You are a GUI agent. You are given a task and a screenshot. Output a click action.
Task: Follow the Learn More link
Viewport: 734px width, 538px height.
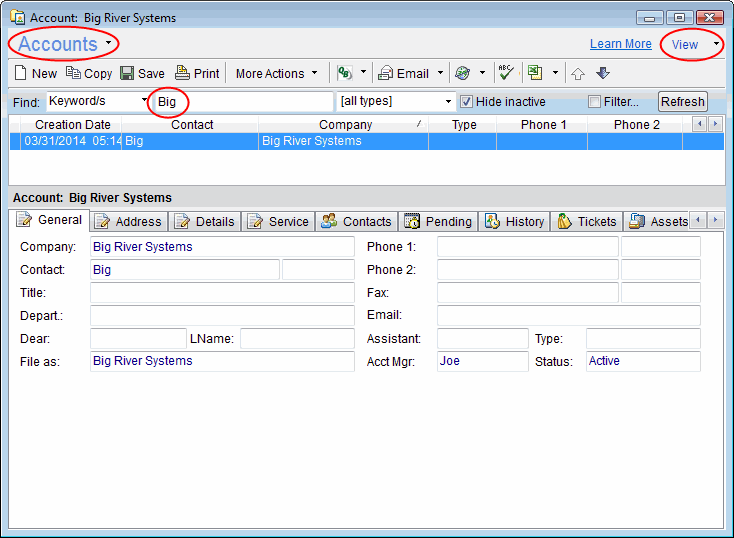coord(620,44)
